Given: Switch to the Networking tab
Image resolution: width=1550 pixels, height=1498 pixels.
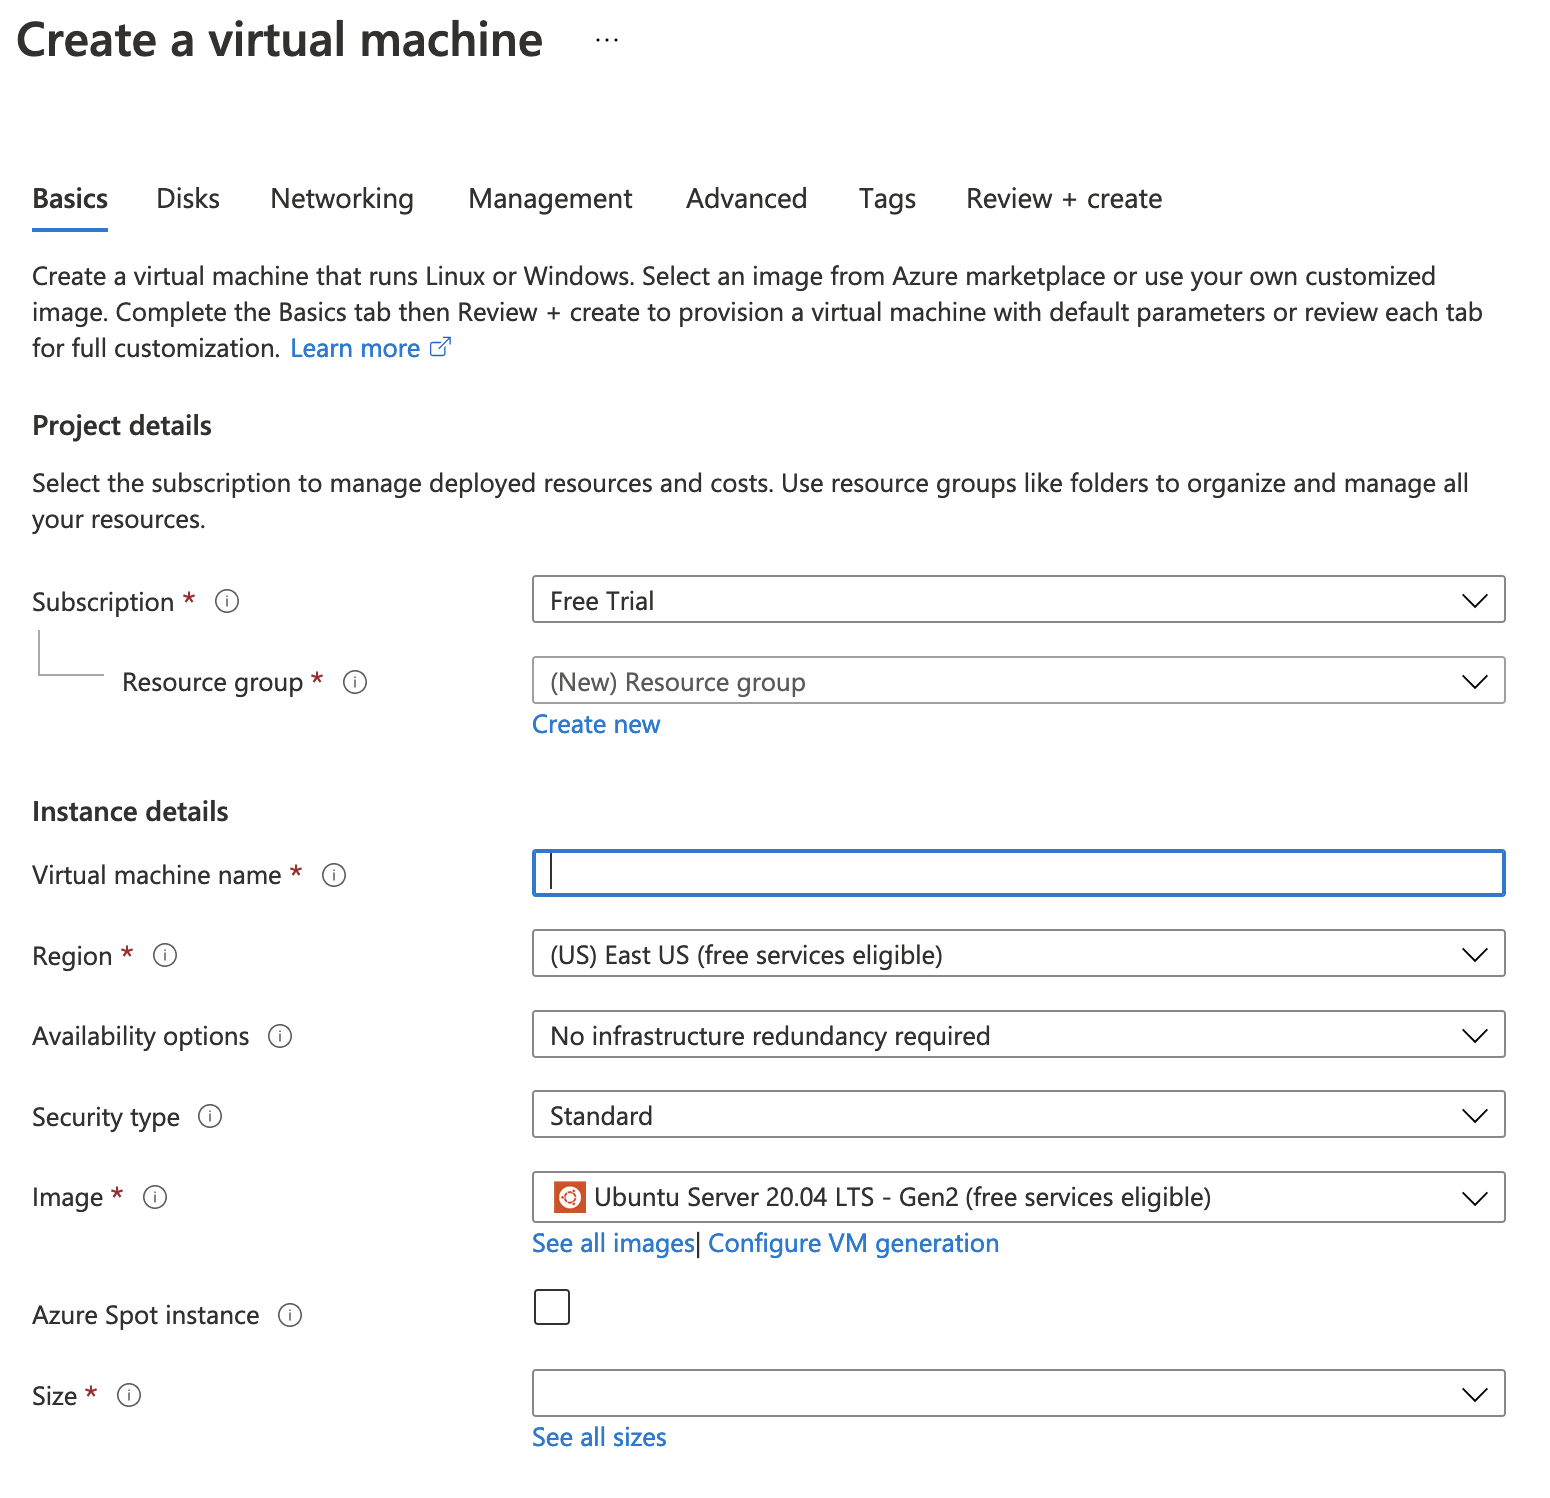Looking at the screenshot, I should tap(342, 199).
